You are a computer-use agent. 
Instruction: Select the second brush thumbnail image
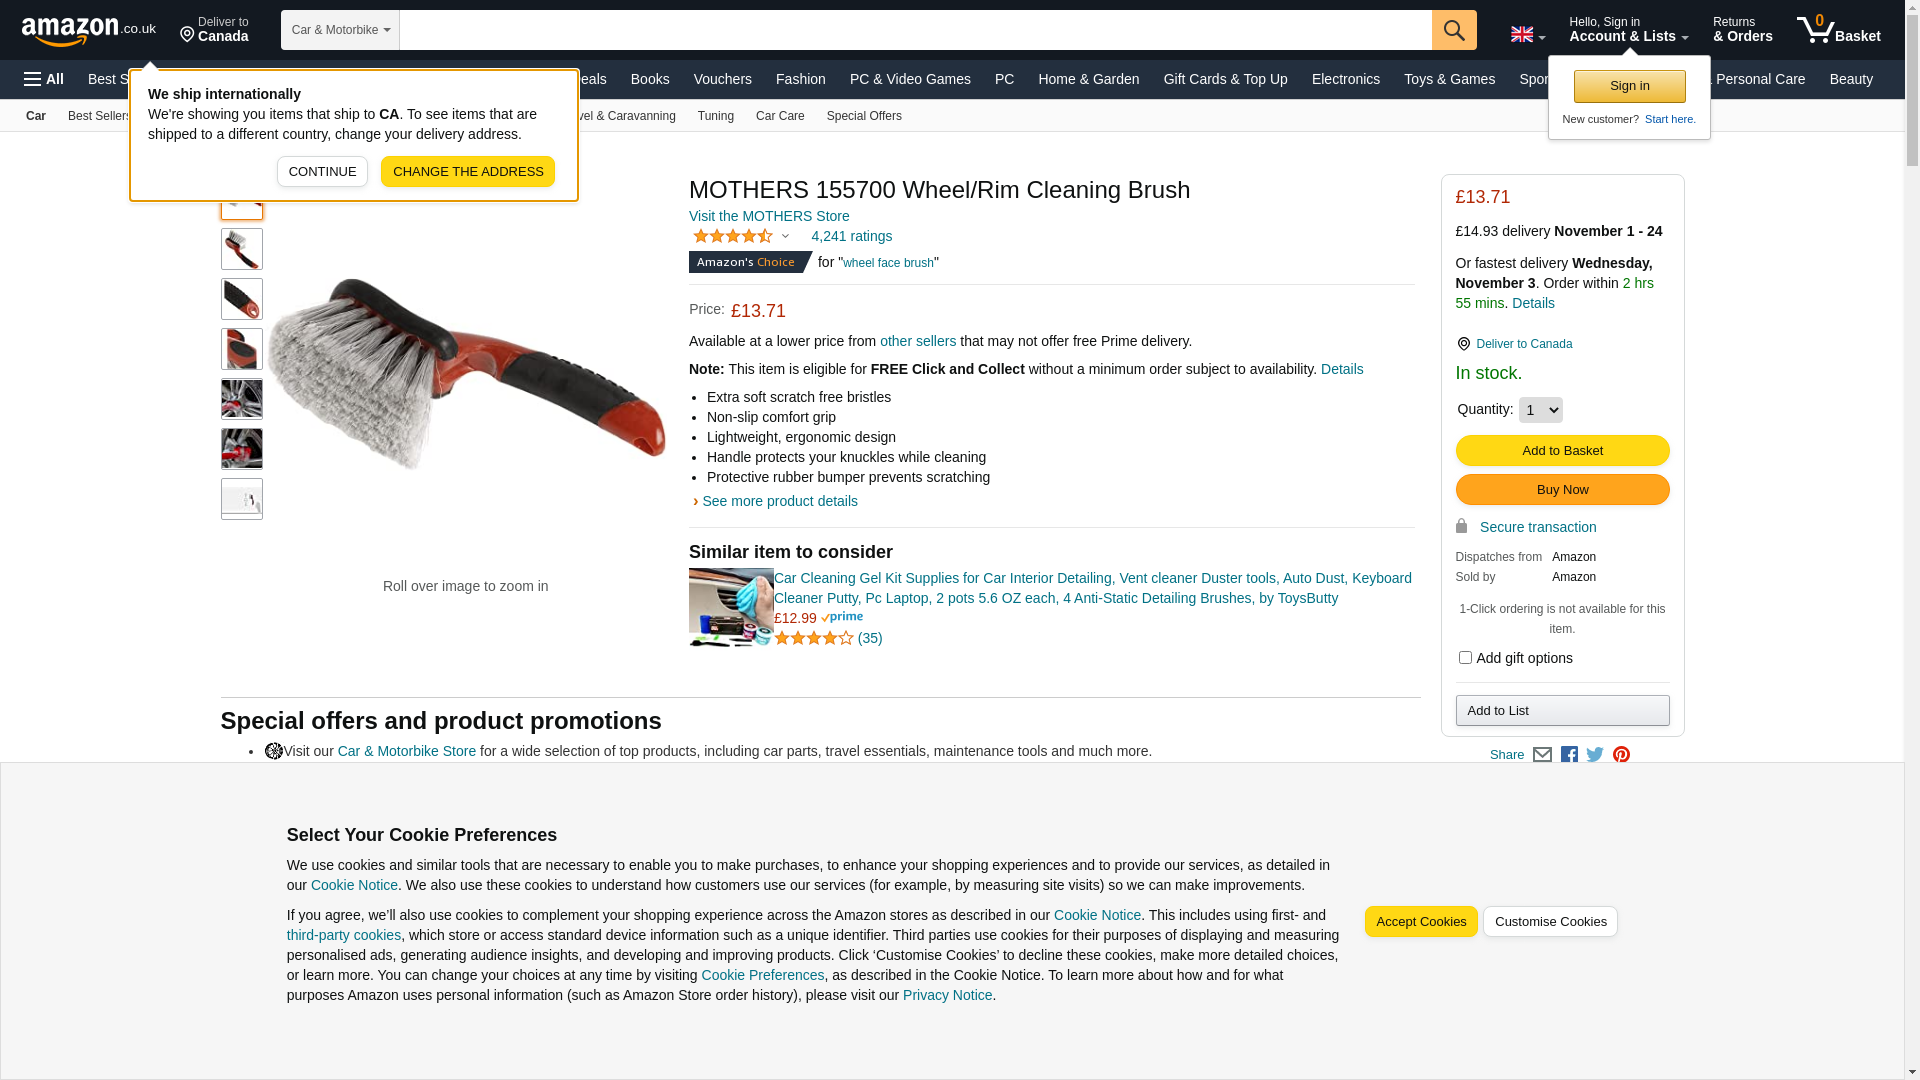coord(242,249)
